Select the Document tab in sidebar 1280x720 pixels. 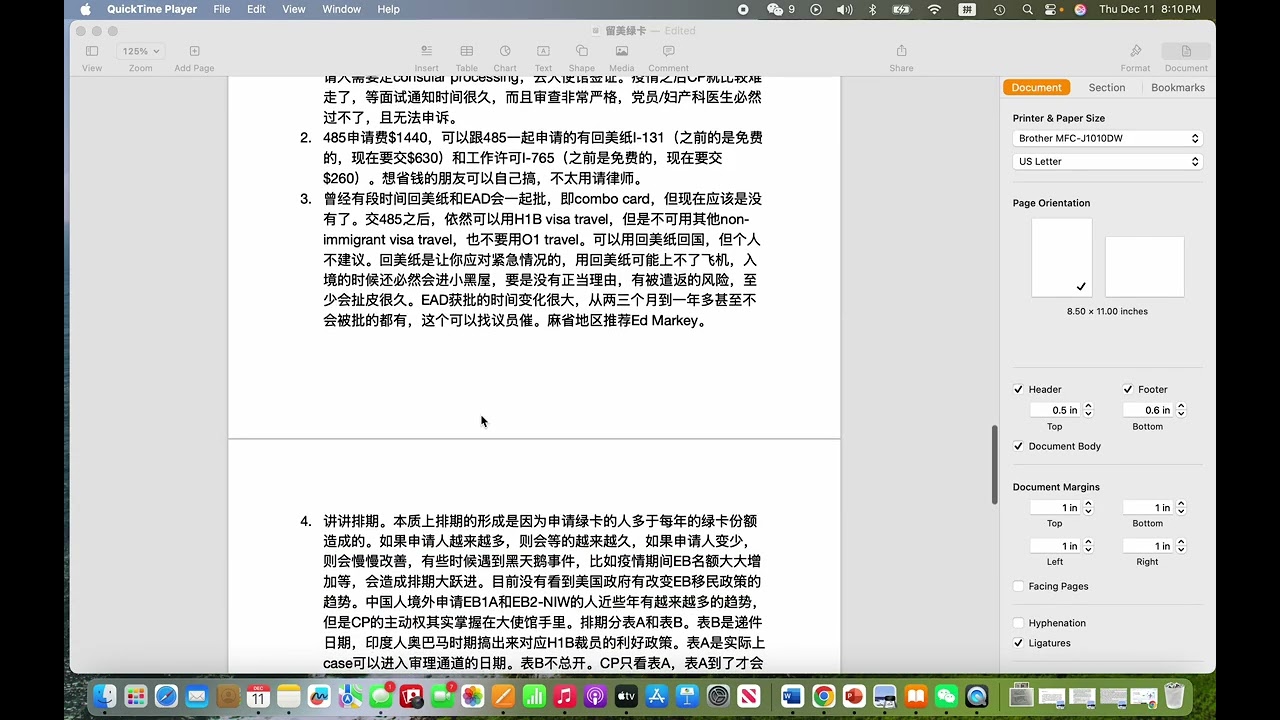1036,88
